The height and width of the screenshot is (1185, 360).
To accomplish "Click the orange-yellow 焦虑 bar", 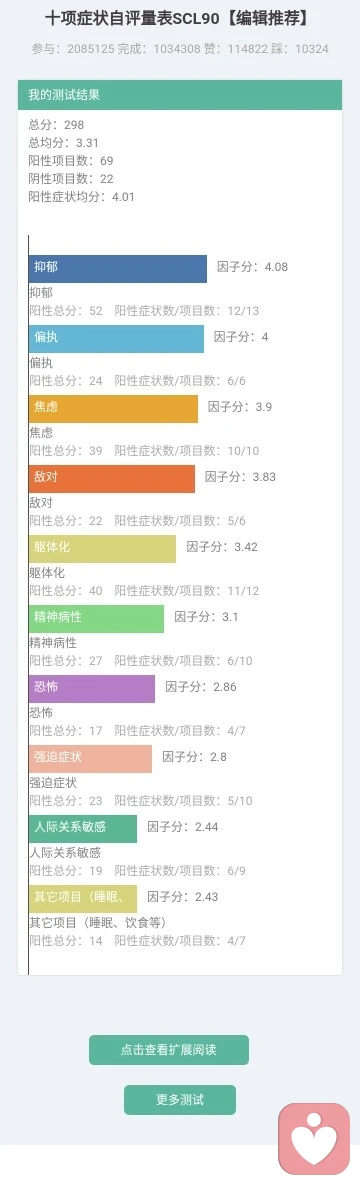I will pyautogui.click(x=113, y=409).
